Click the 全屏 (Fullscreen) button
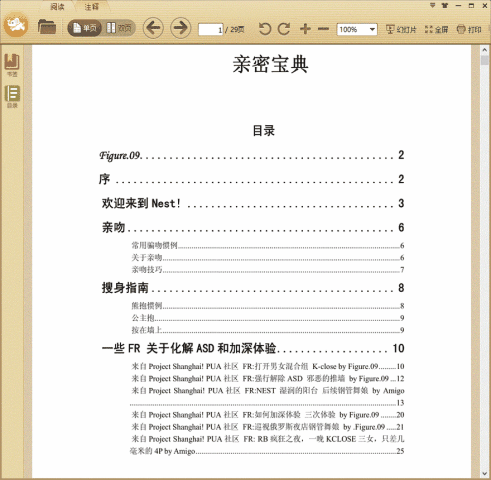Screen dimensions: 491x480 [436, 30]
